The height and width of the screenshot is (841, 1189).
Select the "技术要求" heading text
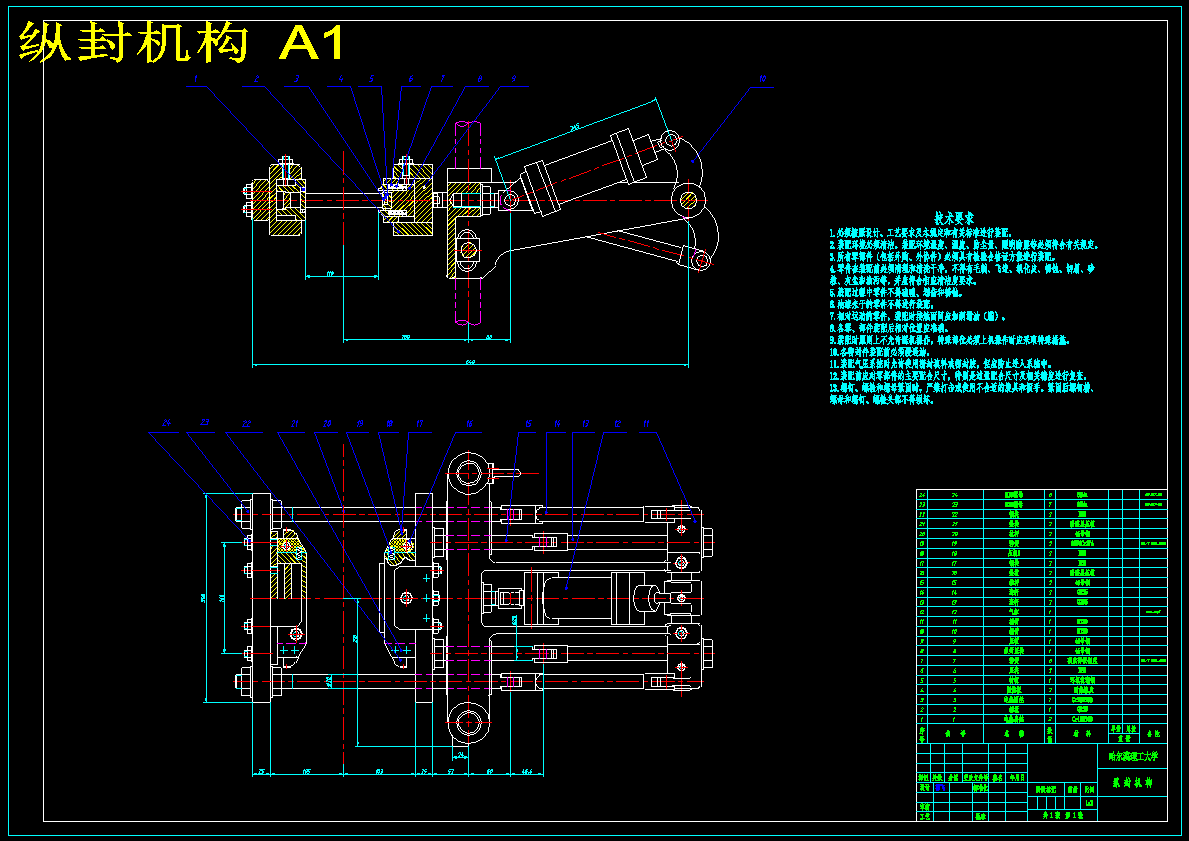click(x=954, y=218)
